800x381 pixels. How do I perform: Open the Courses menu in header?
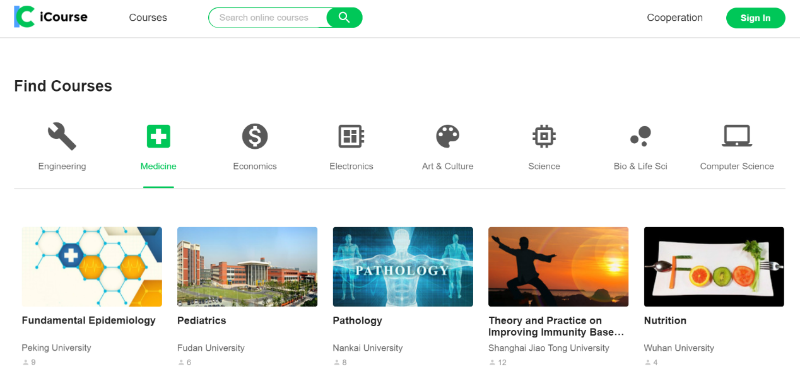point(148,17)
